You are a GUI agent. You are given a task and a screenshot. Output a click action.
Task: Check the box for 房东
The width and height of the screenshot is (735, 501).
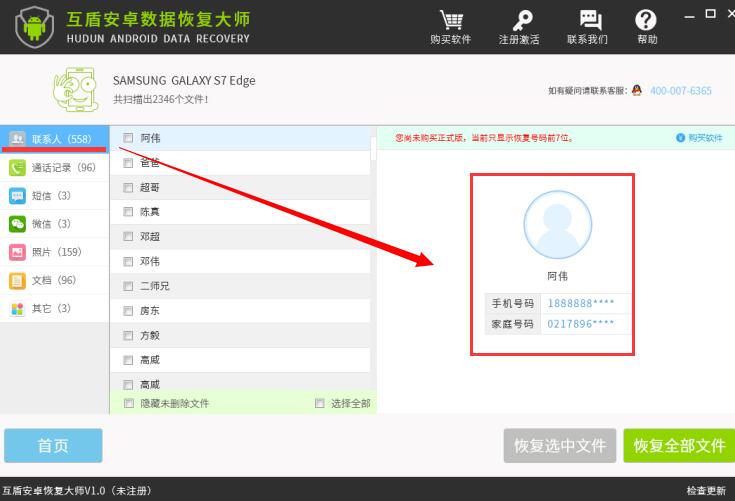click(128, 311)
